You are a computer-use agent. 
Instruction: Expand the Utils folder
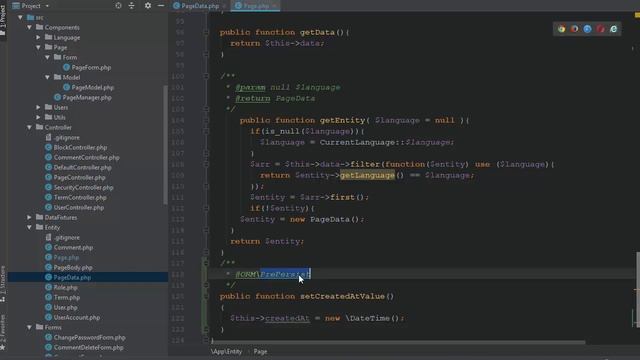38,117
